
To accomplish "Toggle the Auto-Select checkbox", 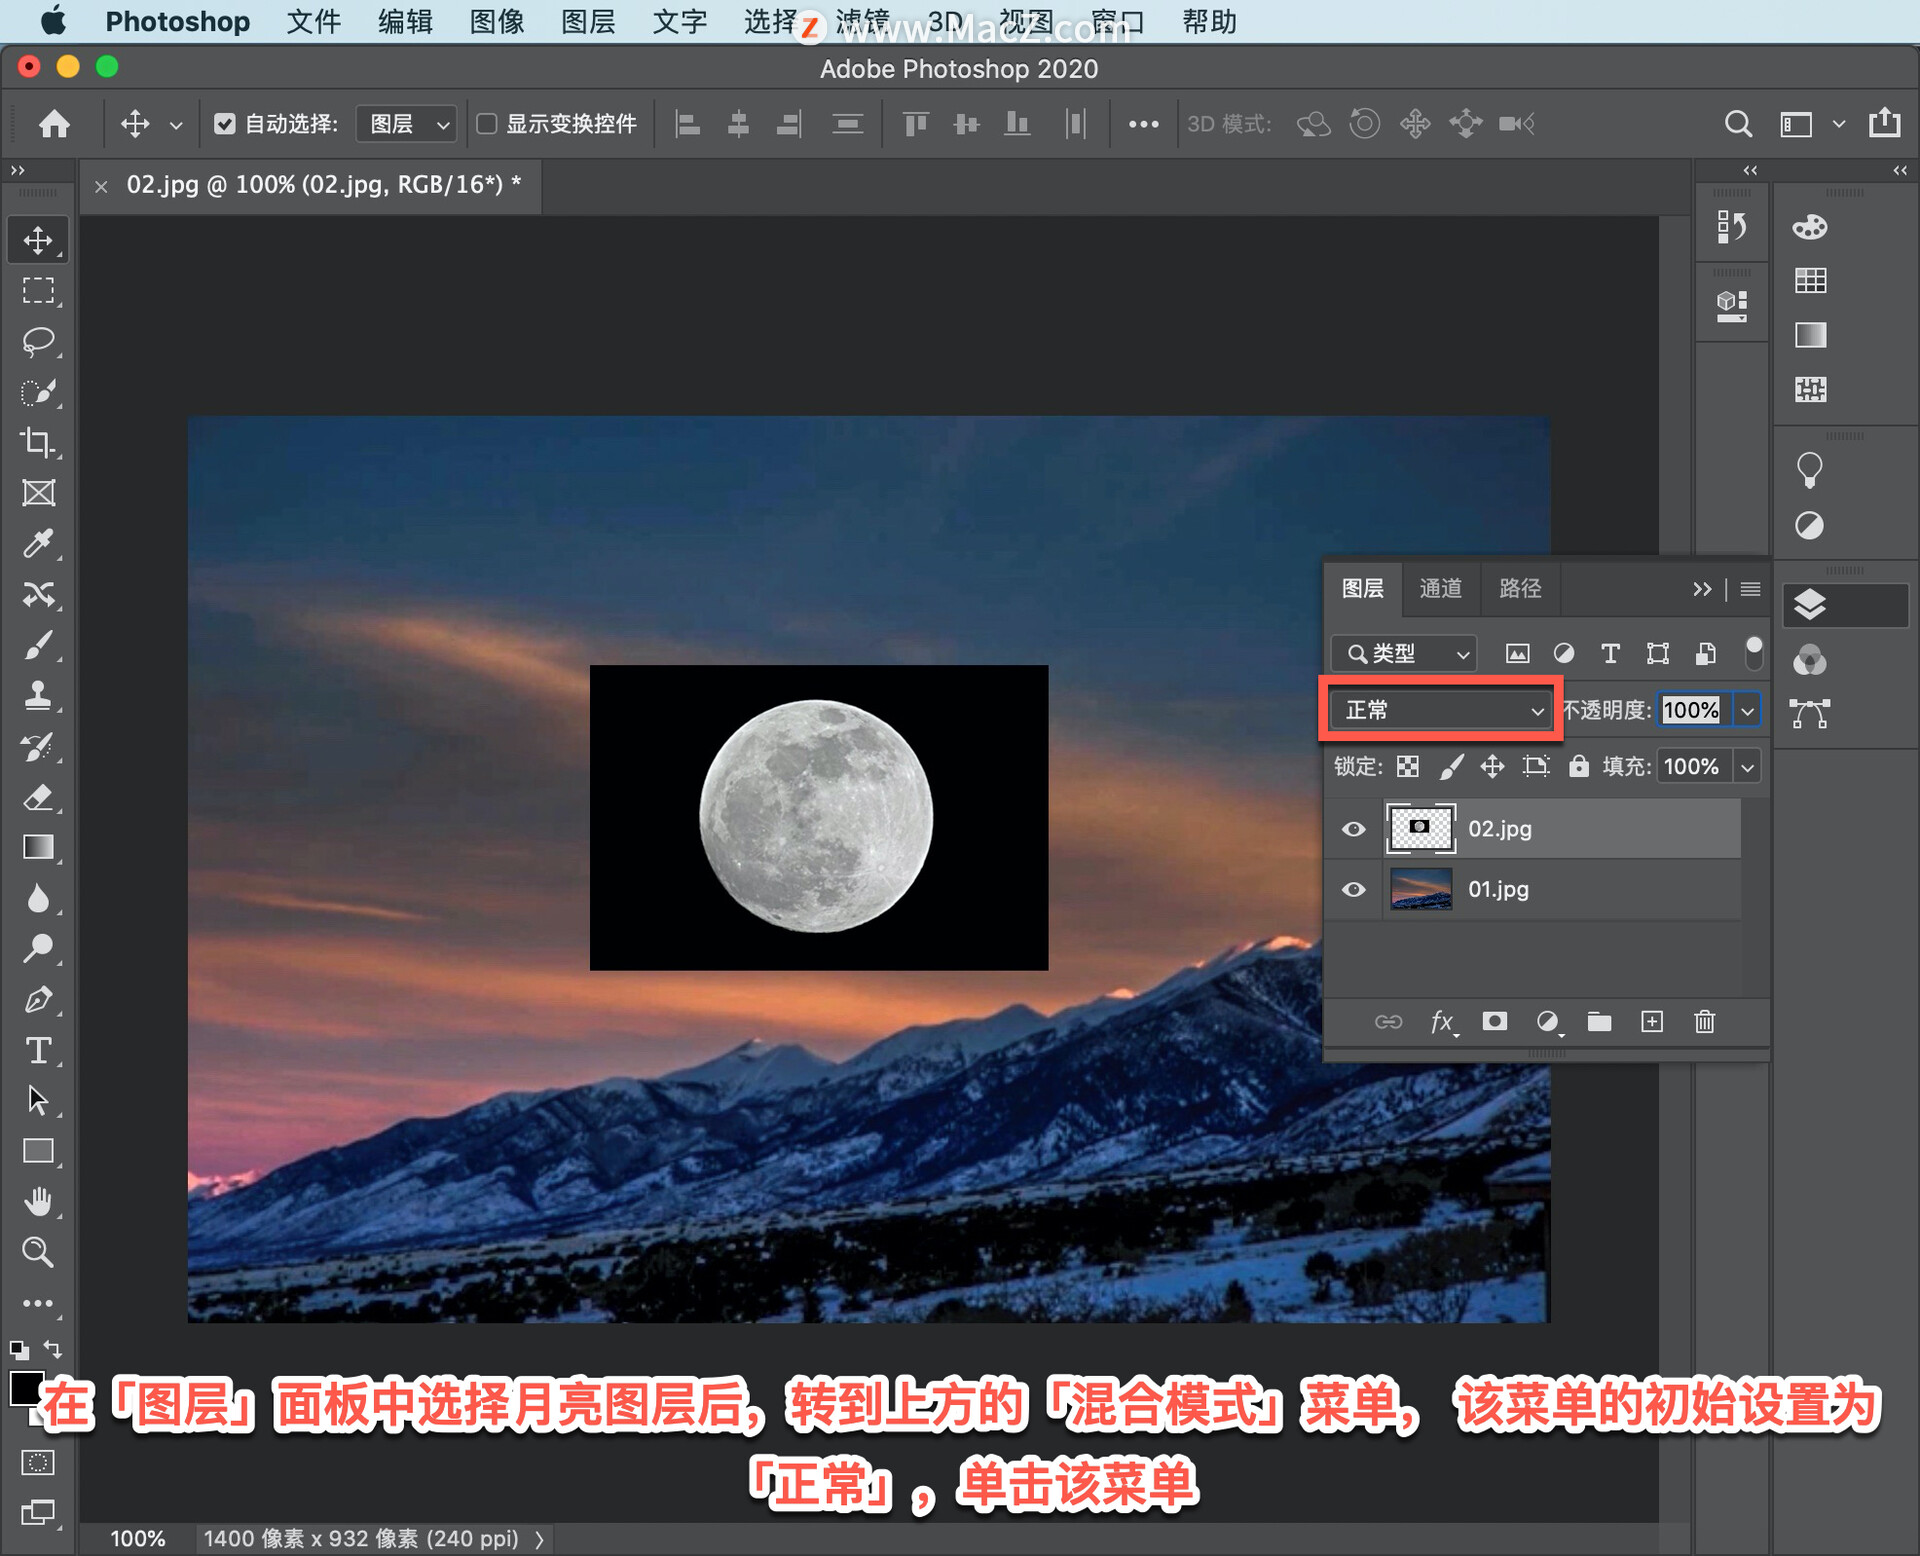I will 225,124.
